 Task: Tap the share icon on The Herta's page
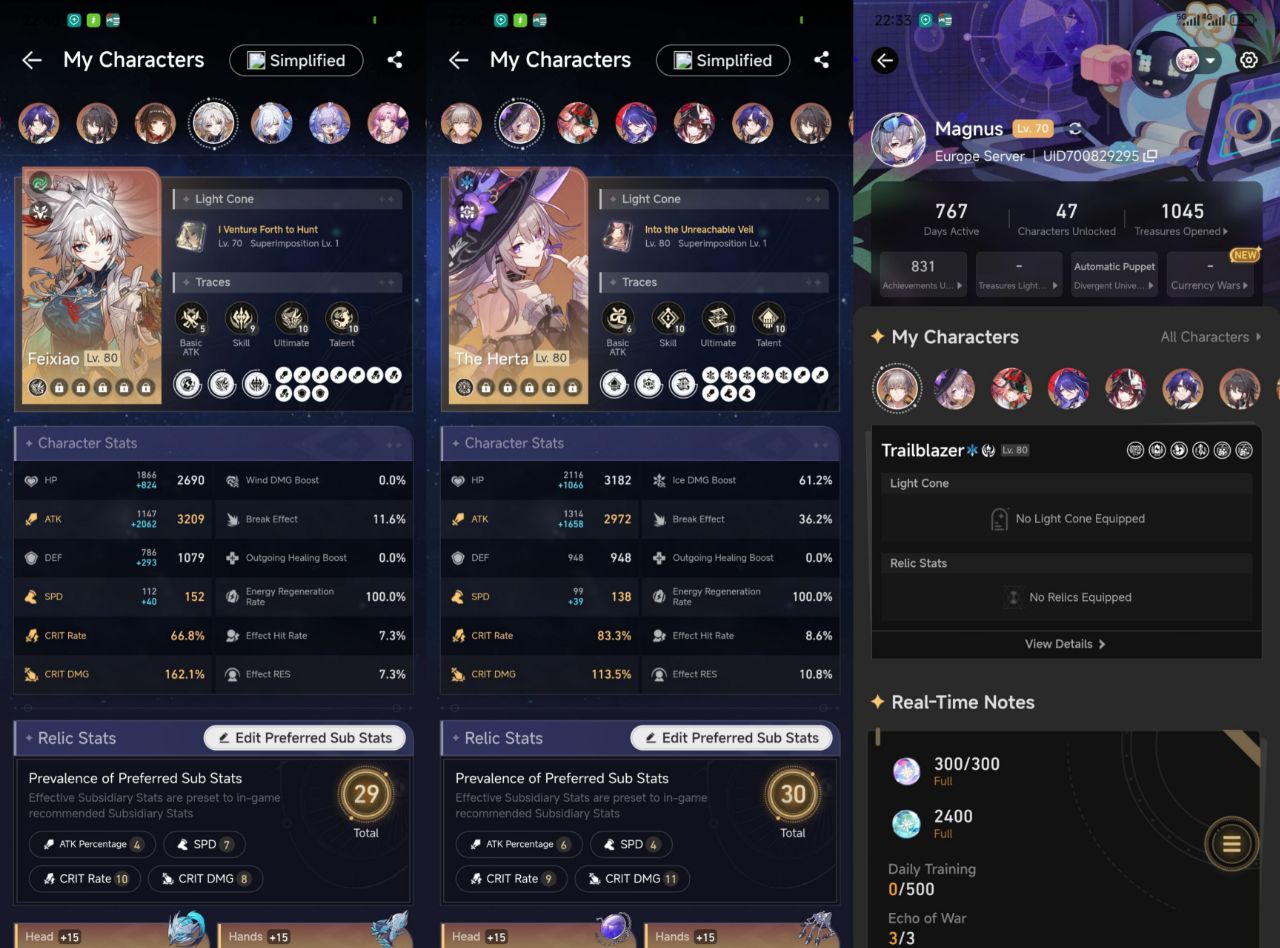pos(821,60)
